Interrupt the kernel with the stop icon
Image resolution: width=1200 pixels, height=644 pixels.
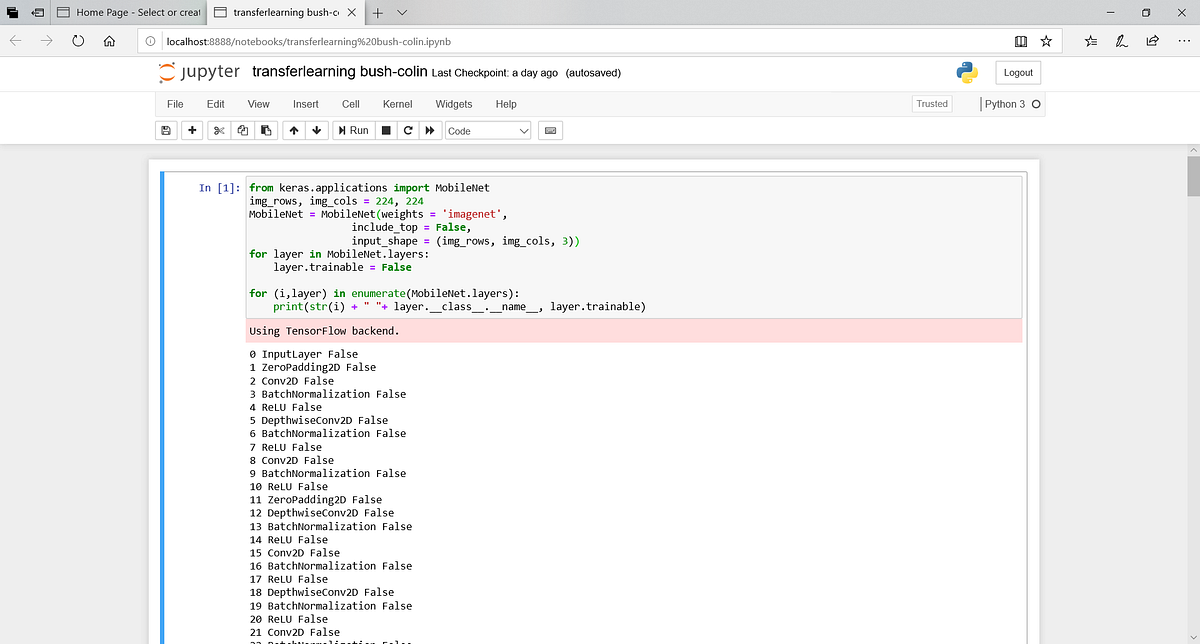coord(385,130)
